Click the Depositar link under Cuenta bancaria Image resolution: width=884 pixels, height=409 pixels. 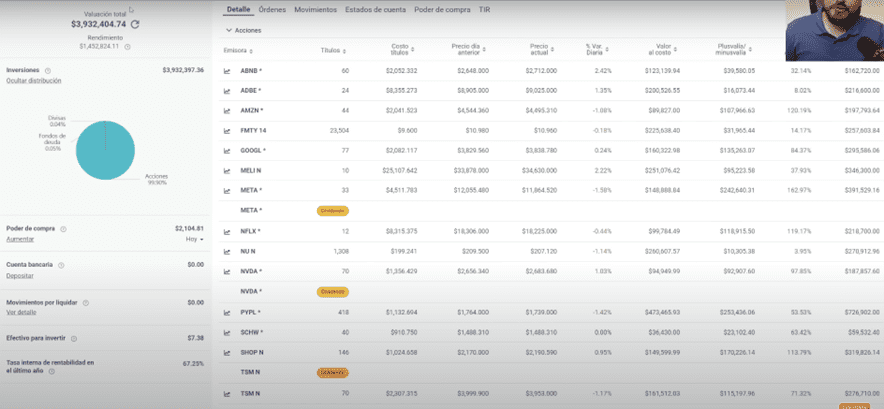(20, 275)
